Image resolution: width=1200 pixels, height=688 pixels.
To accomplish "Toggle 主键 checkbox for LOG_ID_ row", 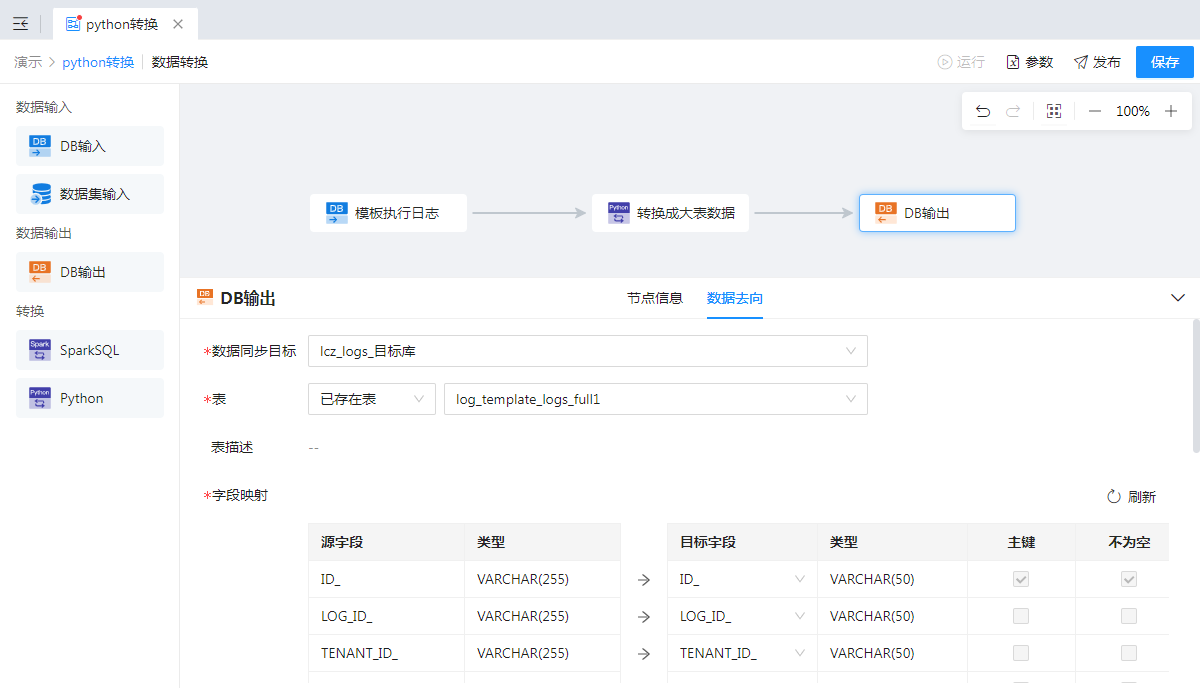I will (1020, 616).
